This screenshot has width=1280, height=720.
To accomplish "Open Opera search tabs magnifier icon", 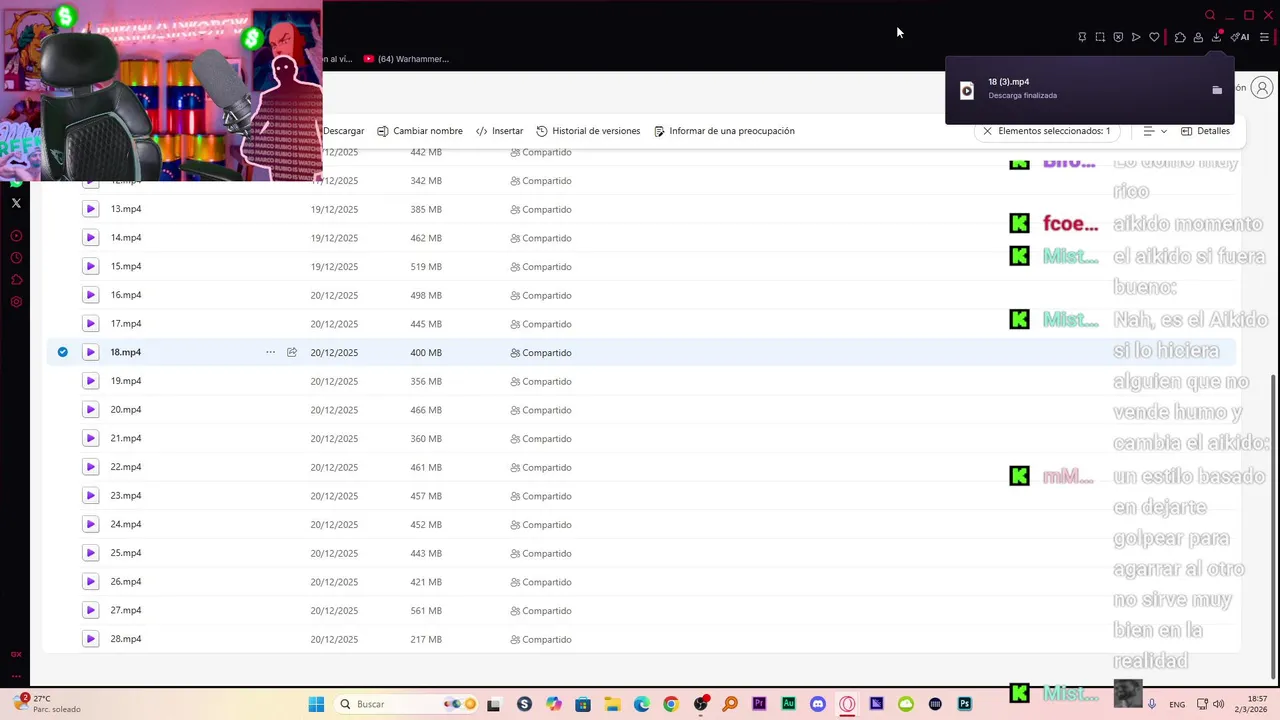I will (1210, 15).
